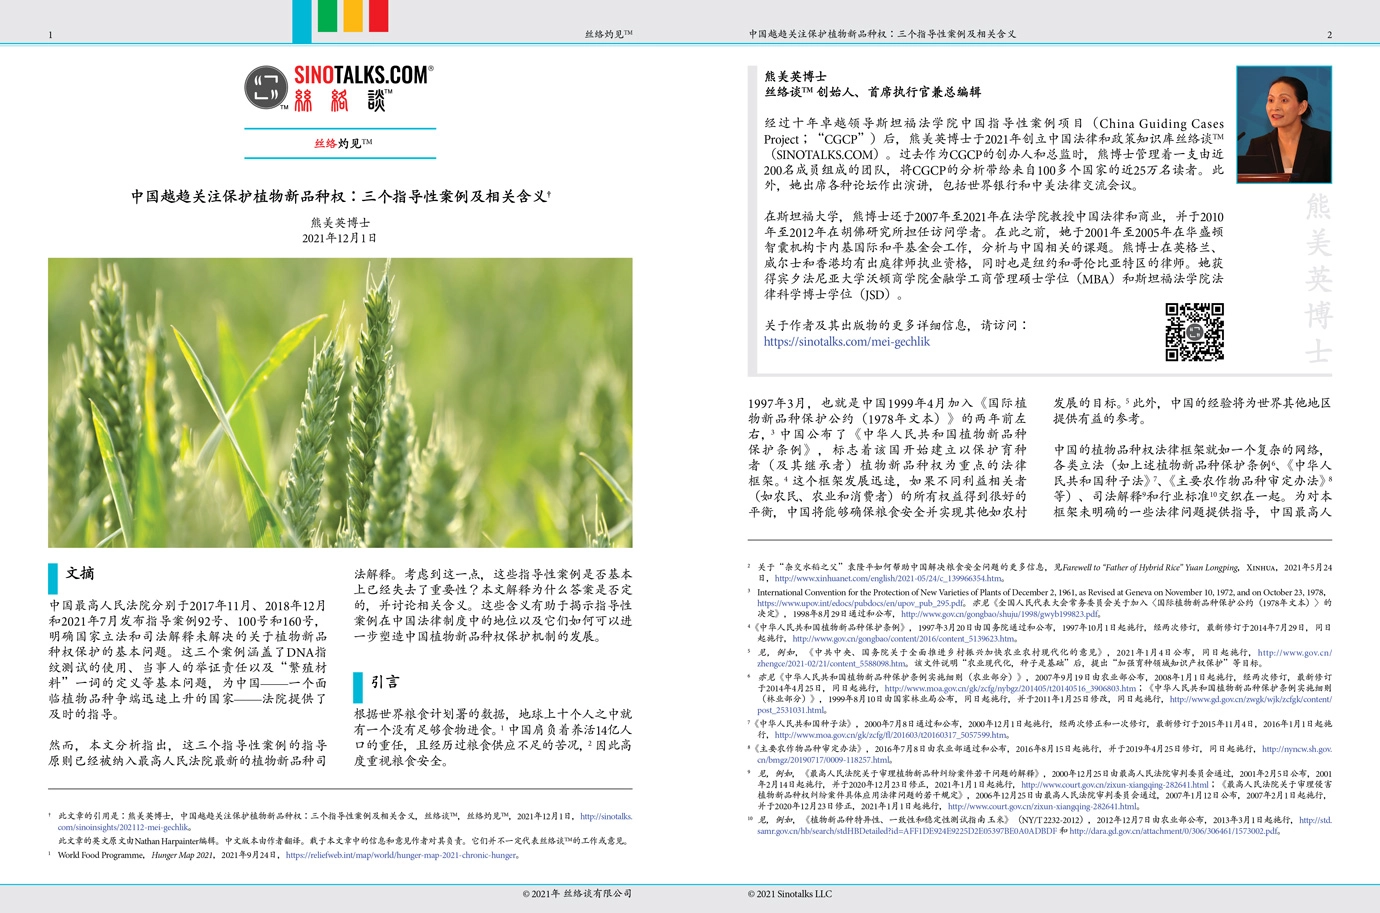Click the 丝络灼见 series label under logo
The height and width of the screenshot is (913, 1380).
[342, 143]
